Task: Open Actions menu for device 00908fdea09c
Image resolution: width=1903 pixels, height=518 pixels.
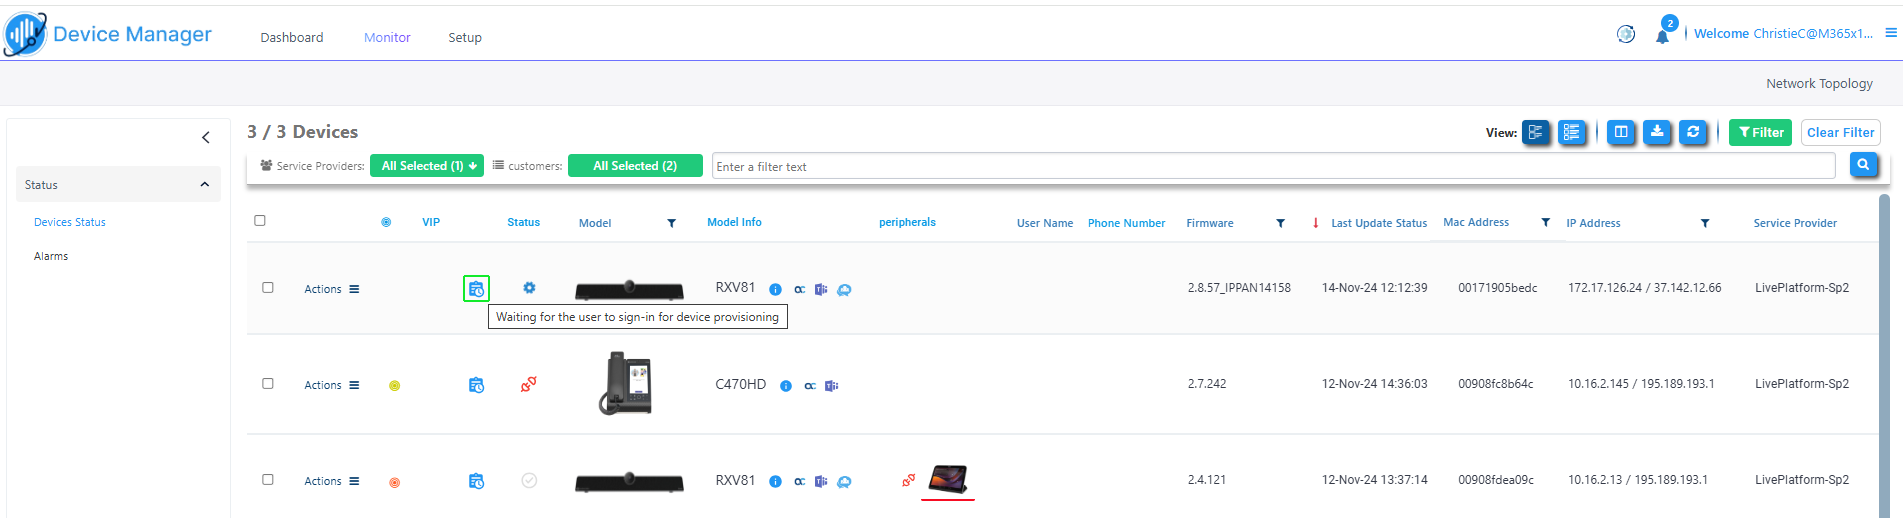Action: (x=332, y=481)
